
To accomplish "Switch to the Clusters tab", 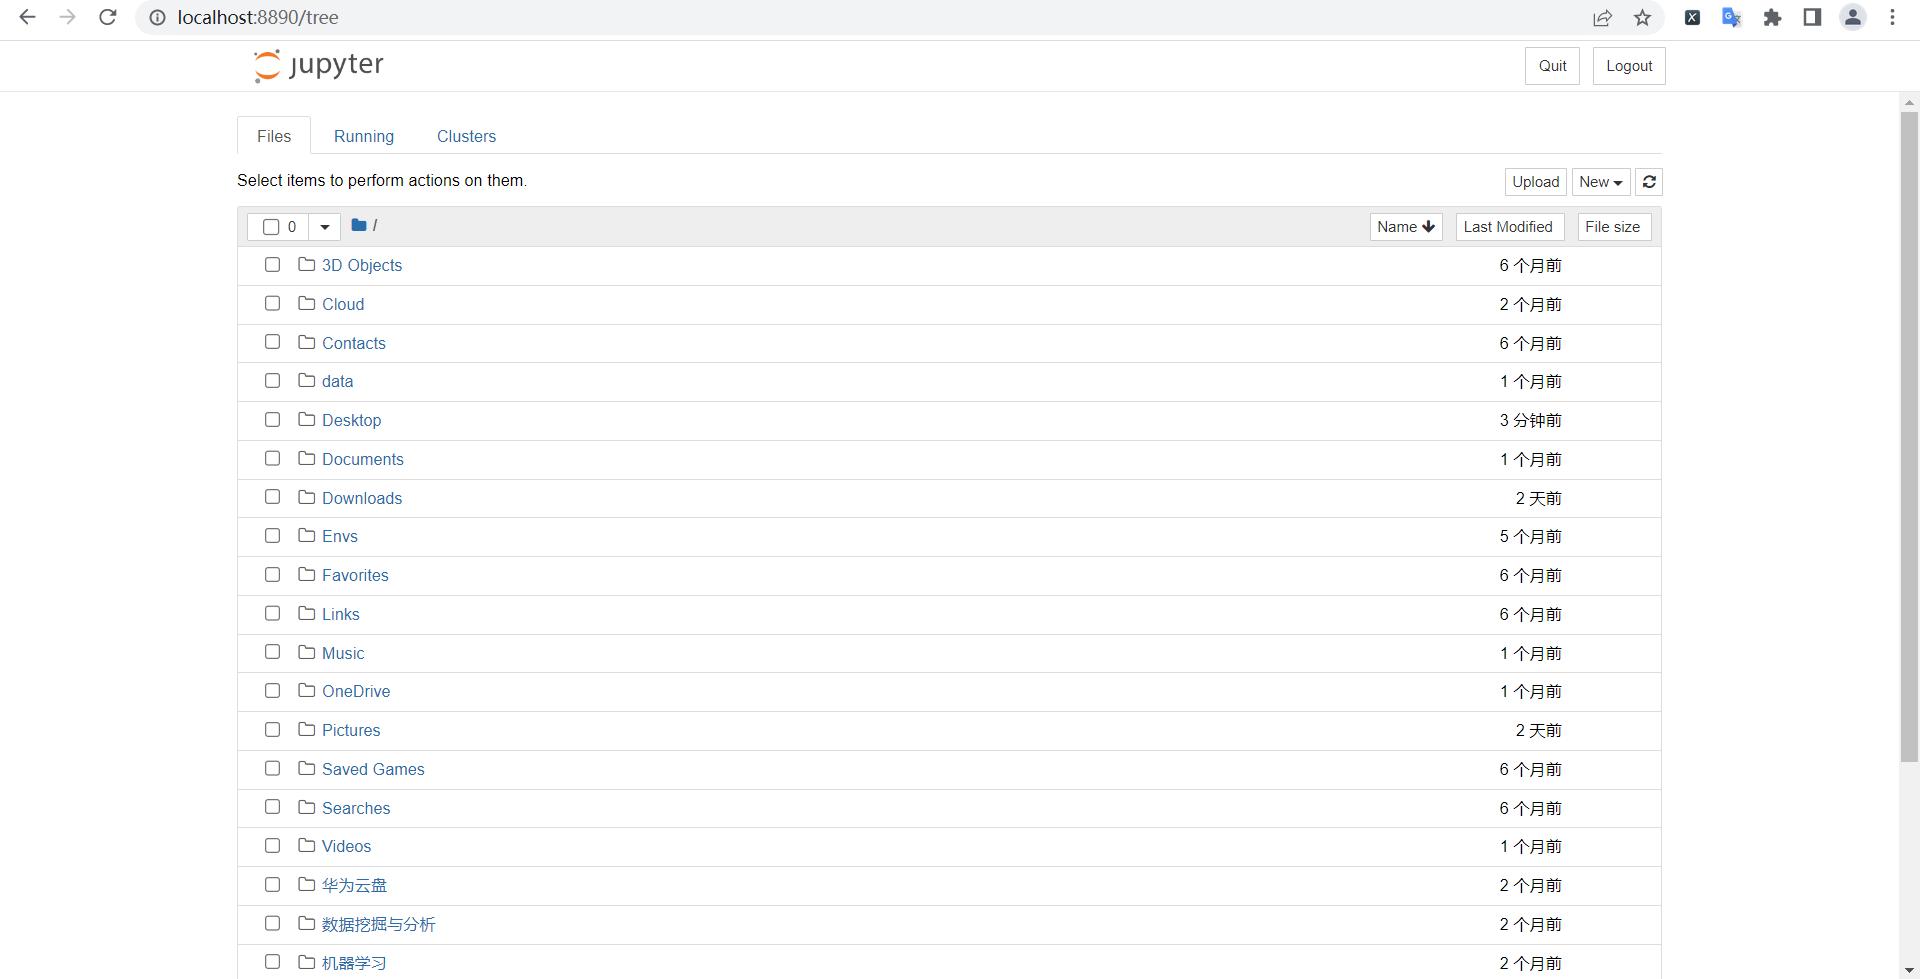I will click(x=466, y=136).
